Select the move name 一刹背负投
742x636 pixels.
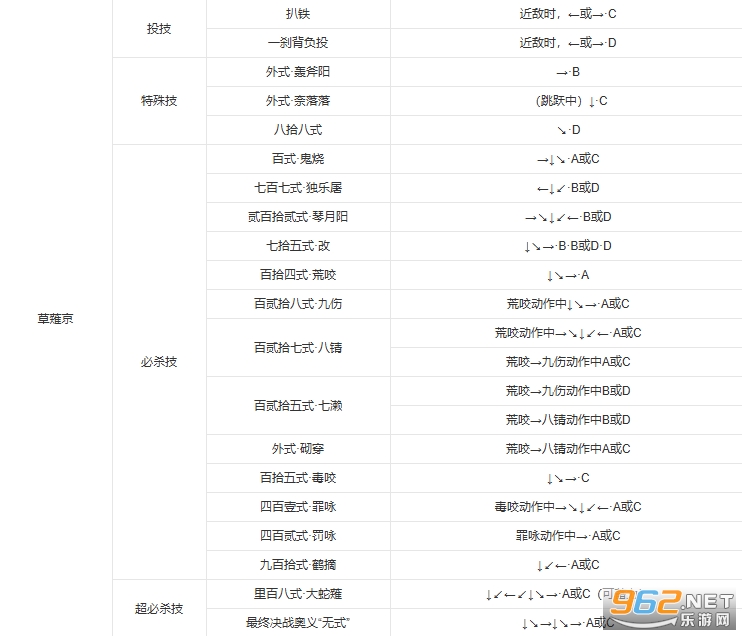click(x=298, y=43)
